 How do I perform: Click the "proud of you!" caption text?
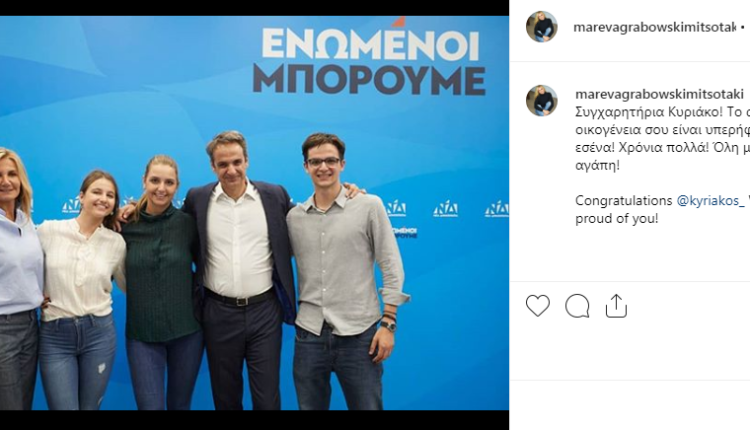617,219
